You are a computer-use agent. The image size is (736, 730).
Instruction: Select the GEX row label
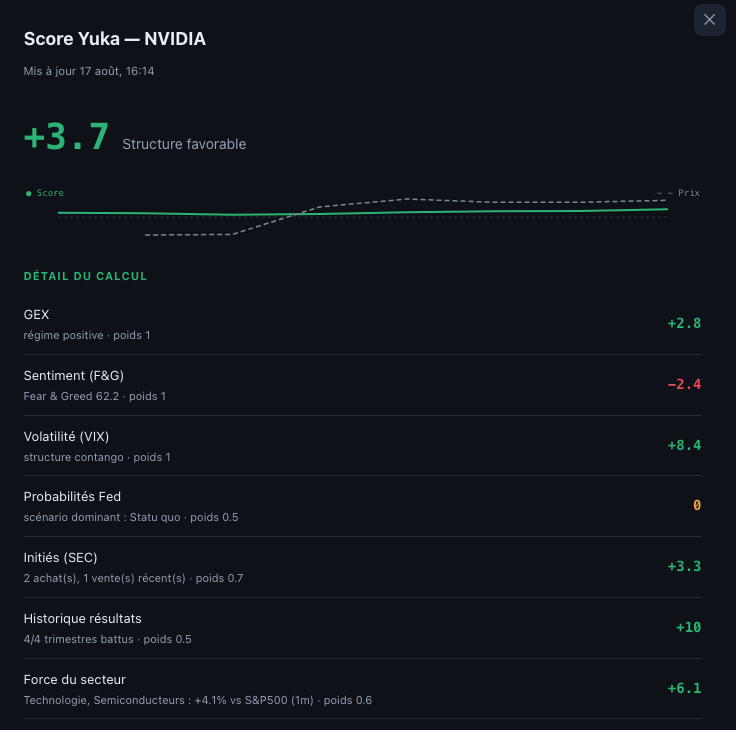click(36, 315)
